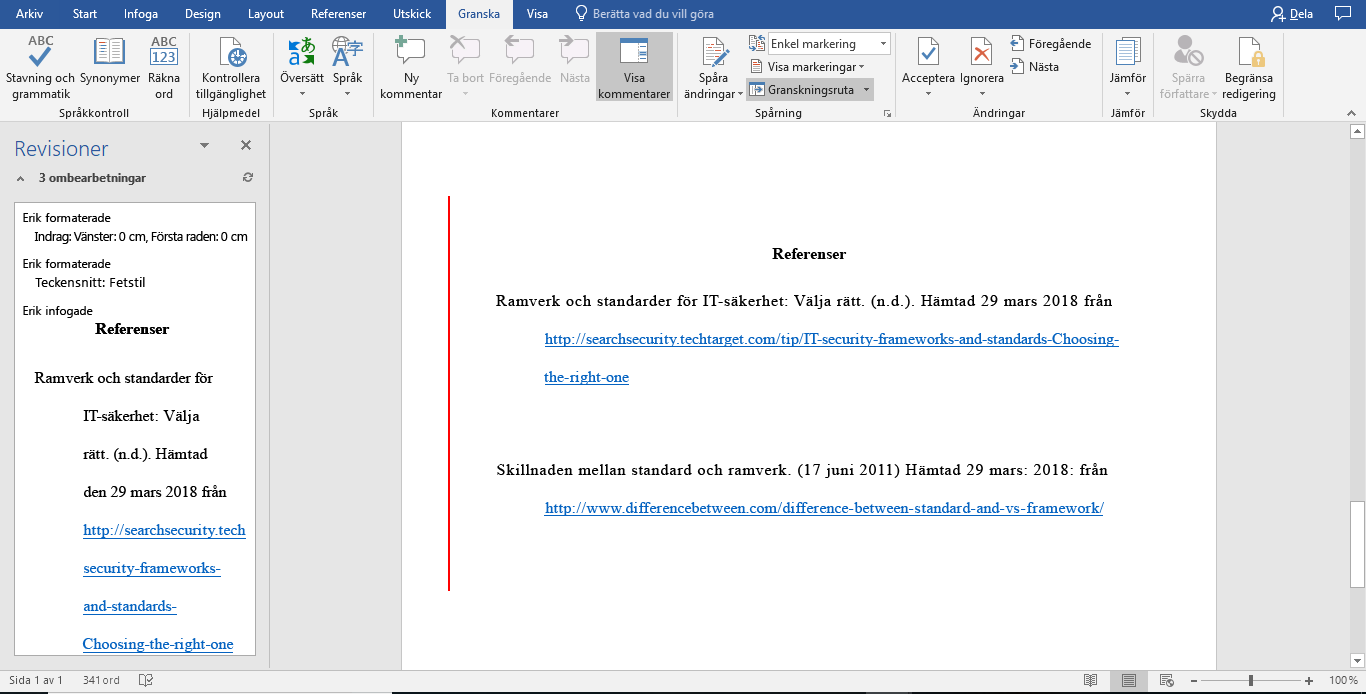Open the Enkel markering dropdown
Viewport: 1366px width, 694px height.
point(828,44)
